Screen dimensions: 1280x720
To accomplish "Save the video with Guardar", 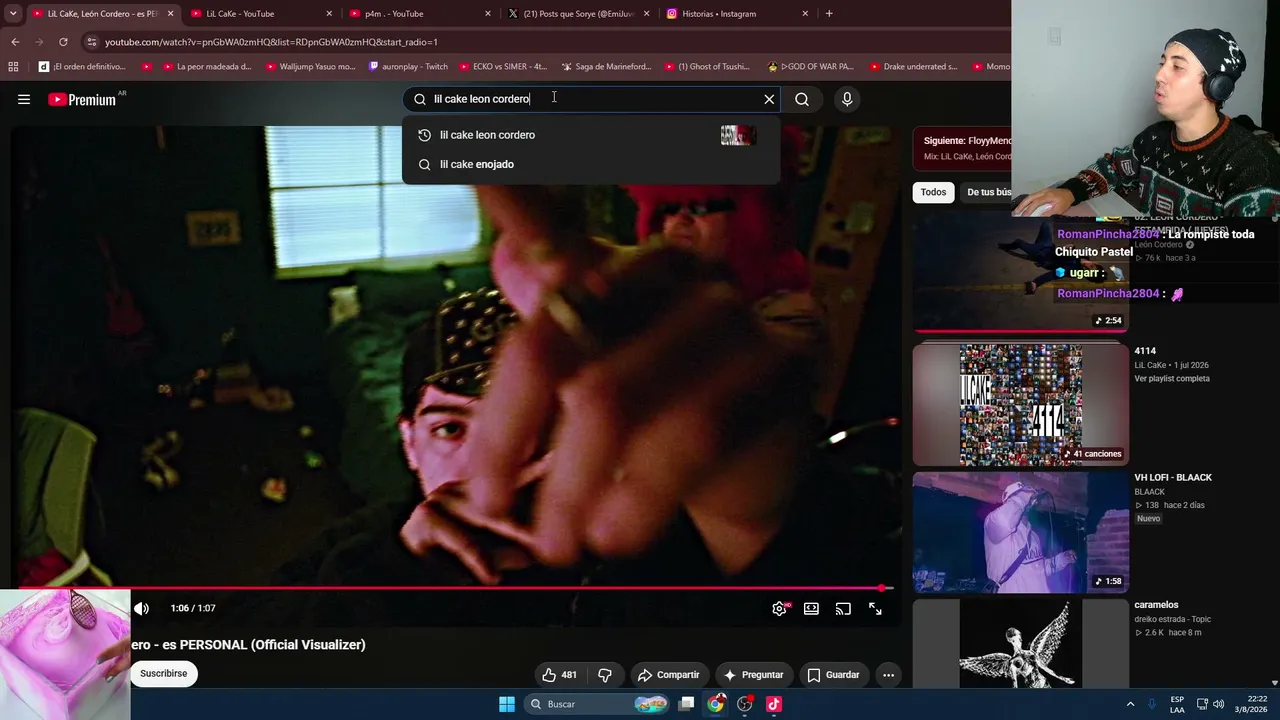I will click(833, 675).
